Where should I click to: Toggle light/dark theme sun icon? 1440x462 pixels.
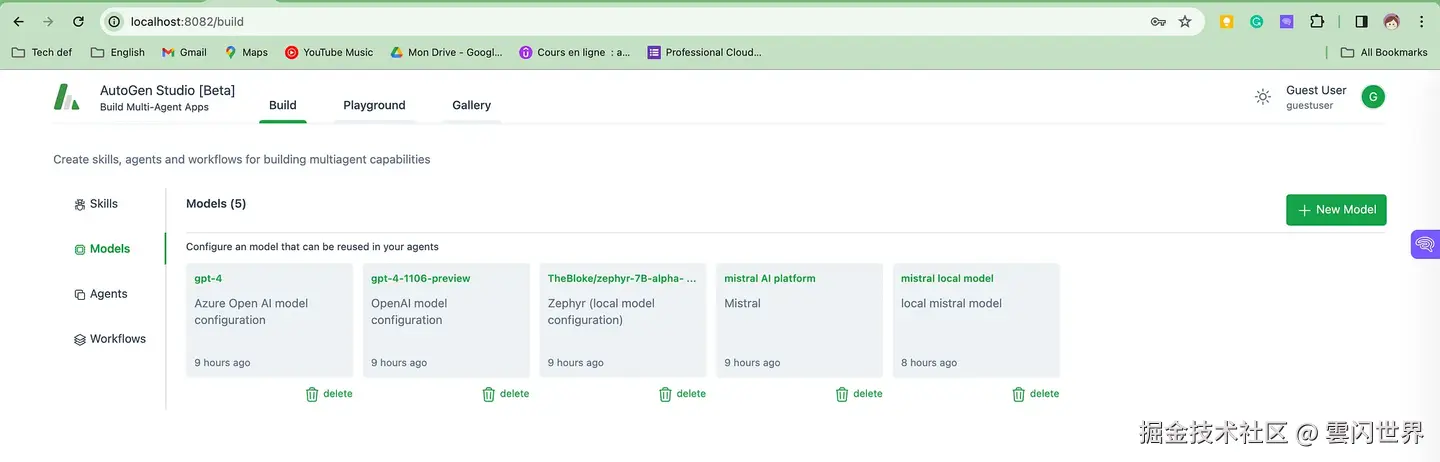point(1263,97)
